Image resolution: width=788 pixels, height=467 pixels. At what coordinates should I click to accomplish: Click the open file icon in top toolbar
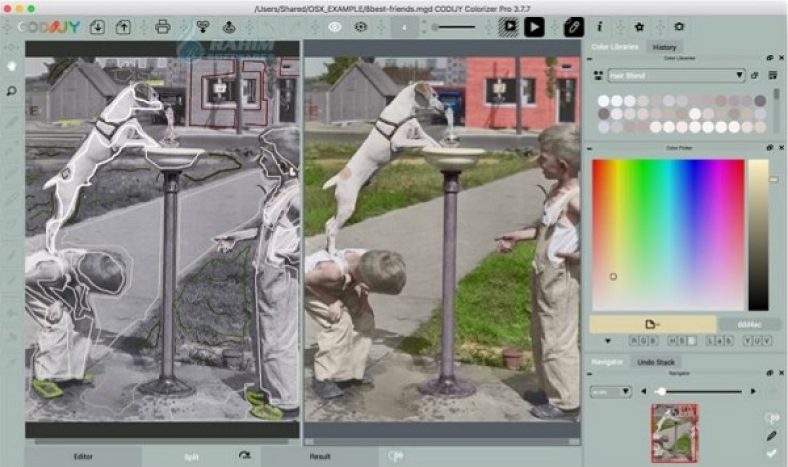(97, 27)
